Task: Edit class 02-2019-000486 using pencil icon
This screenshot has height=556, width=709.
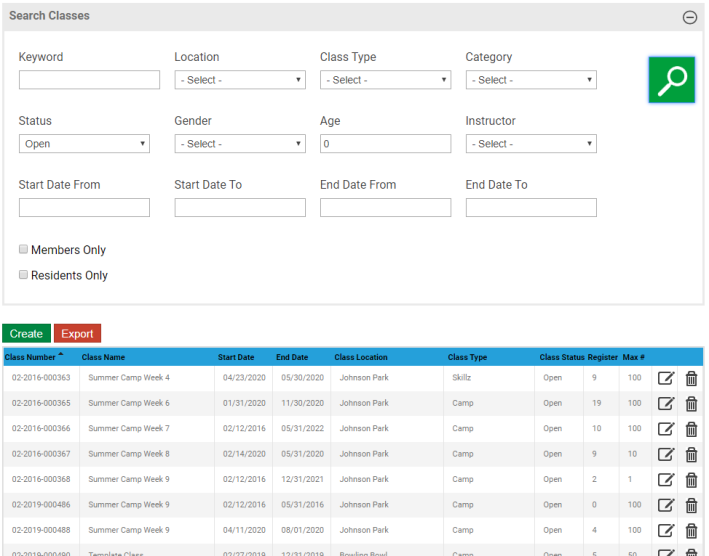Action: (x=665, y=505)
